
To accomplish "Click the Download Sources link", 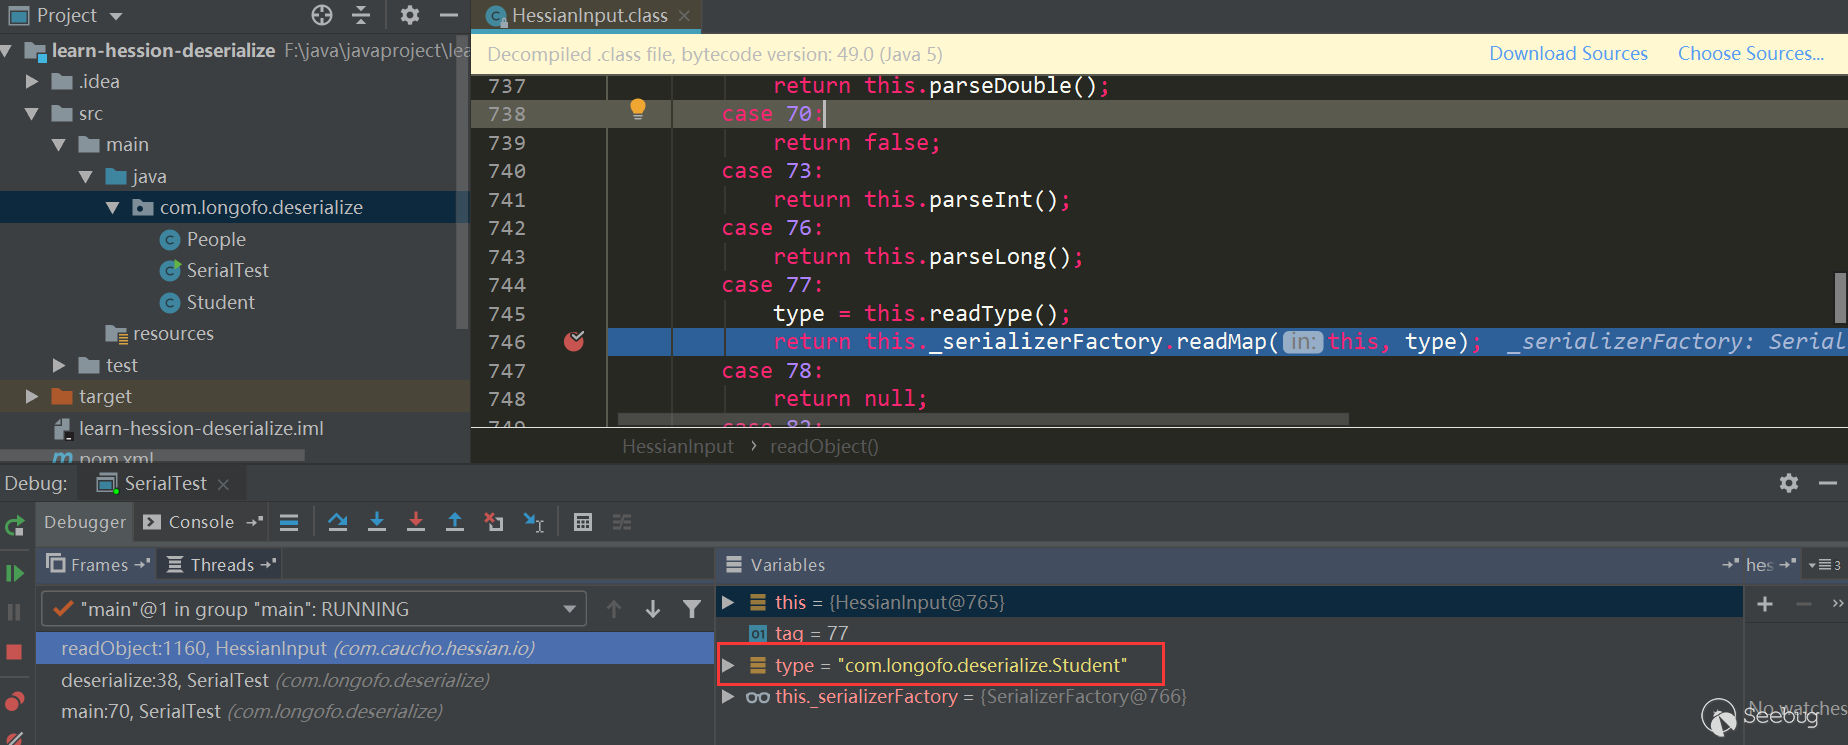I will pyautogui.click(x=1568, y=54).
